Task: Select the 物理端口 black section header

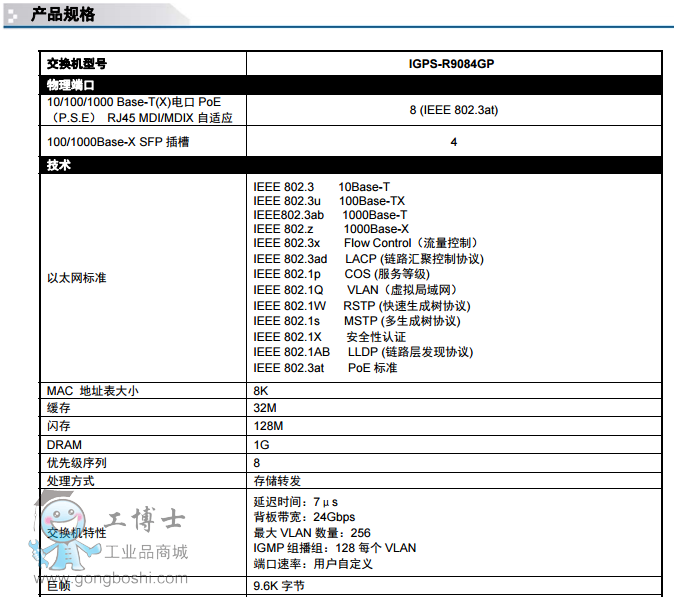Action: coord(72,85)
